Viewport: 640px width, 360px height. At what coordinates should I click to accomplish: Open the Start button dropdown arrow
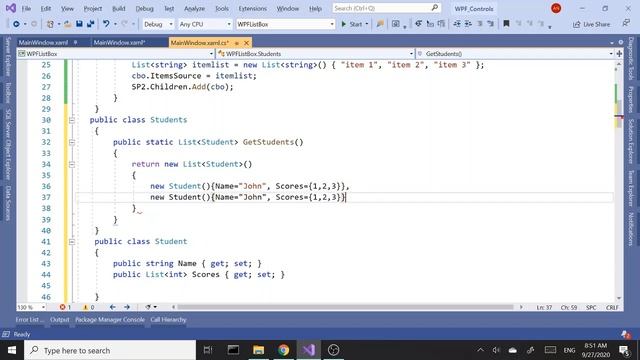pyautogui.click(x=367, y=24)
